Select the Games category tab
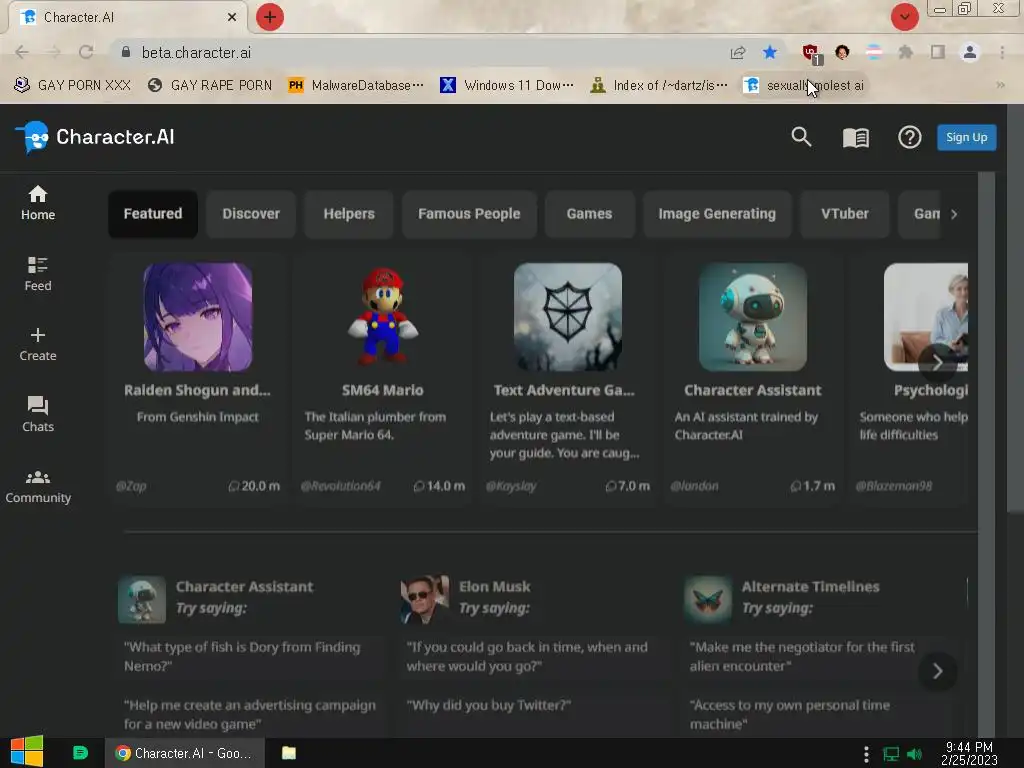This screenshot has height=768, width=1024. (x=589, y=214)
